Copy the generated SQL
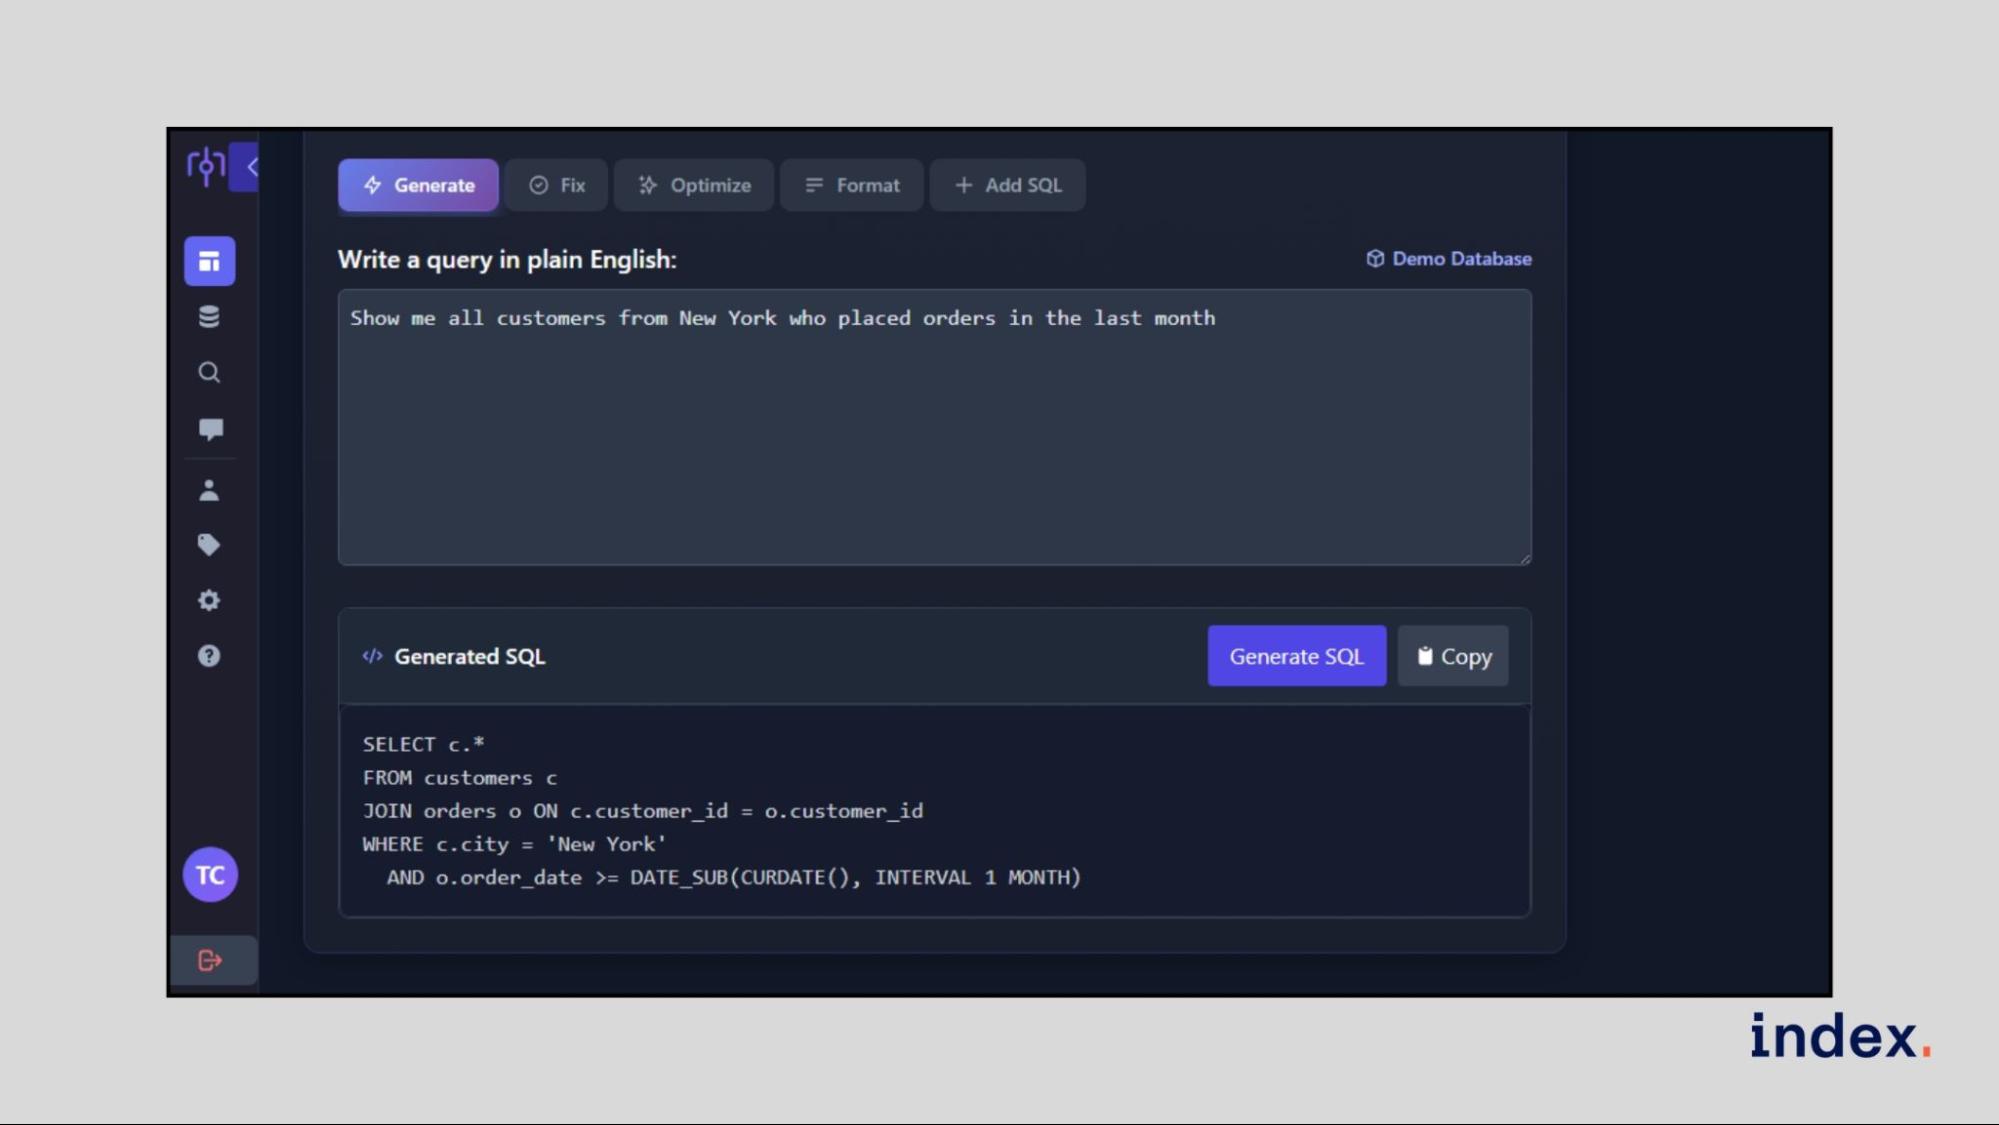The width and height of the screenshot is (1999, 1125). (1453, 657)
